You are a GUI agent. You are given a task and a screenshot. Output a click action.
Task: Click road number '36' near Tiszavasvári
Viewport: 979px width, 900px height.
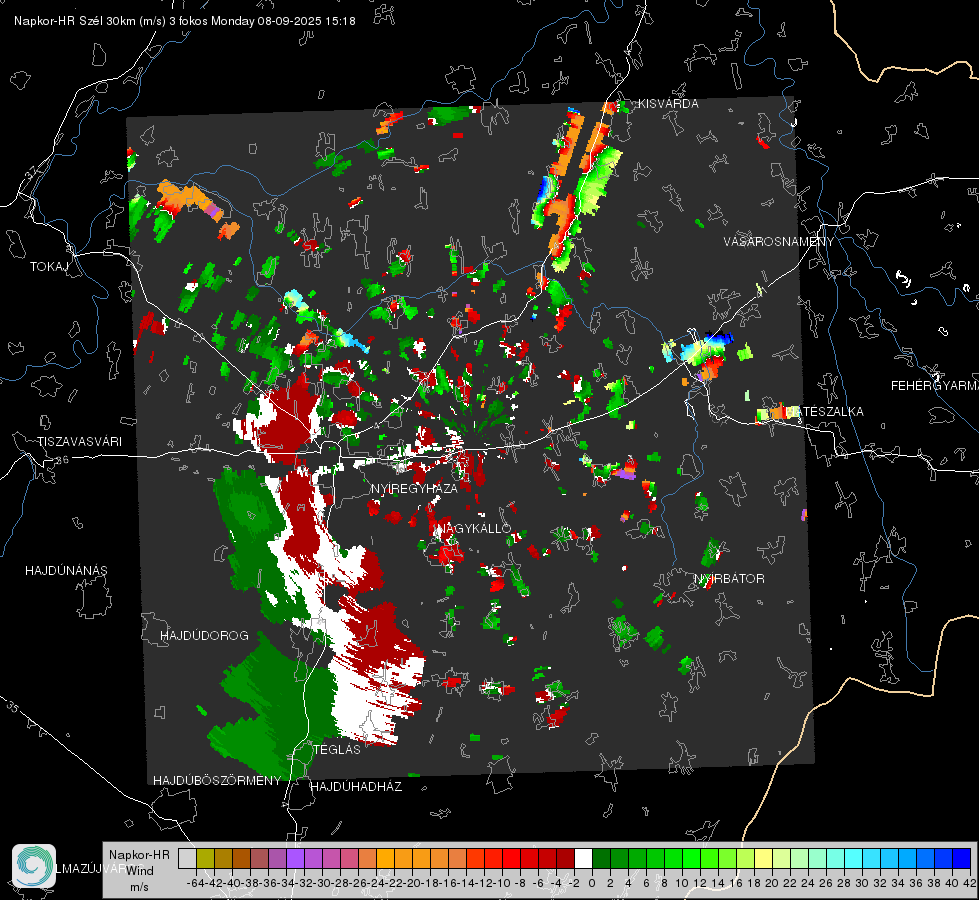click(62, 460)
